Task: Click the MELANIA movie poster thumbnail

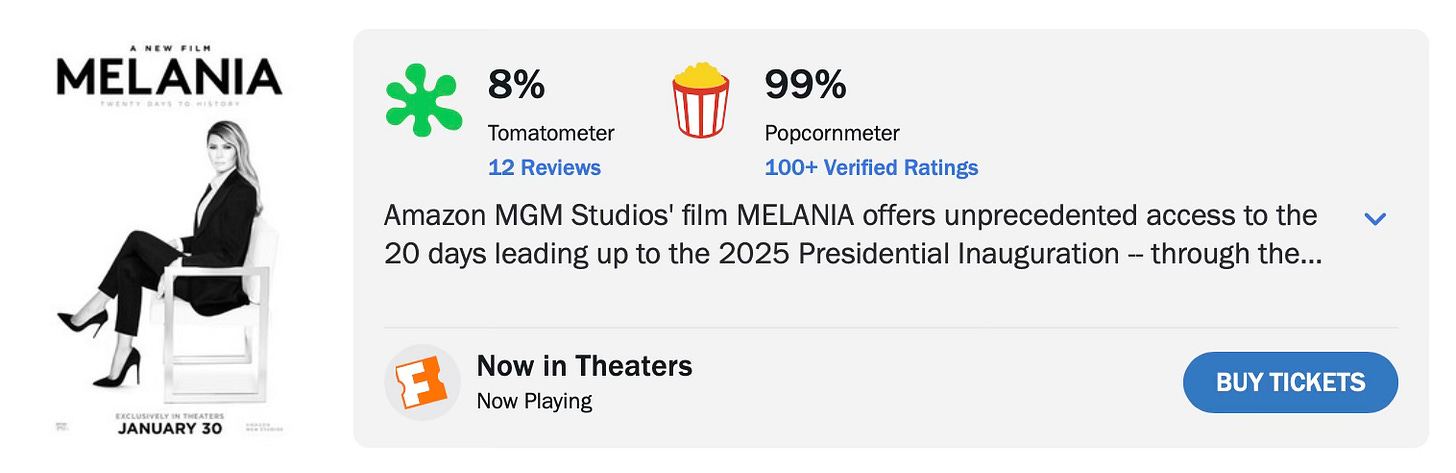Action: (x=170, y=240)
